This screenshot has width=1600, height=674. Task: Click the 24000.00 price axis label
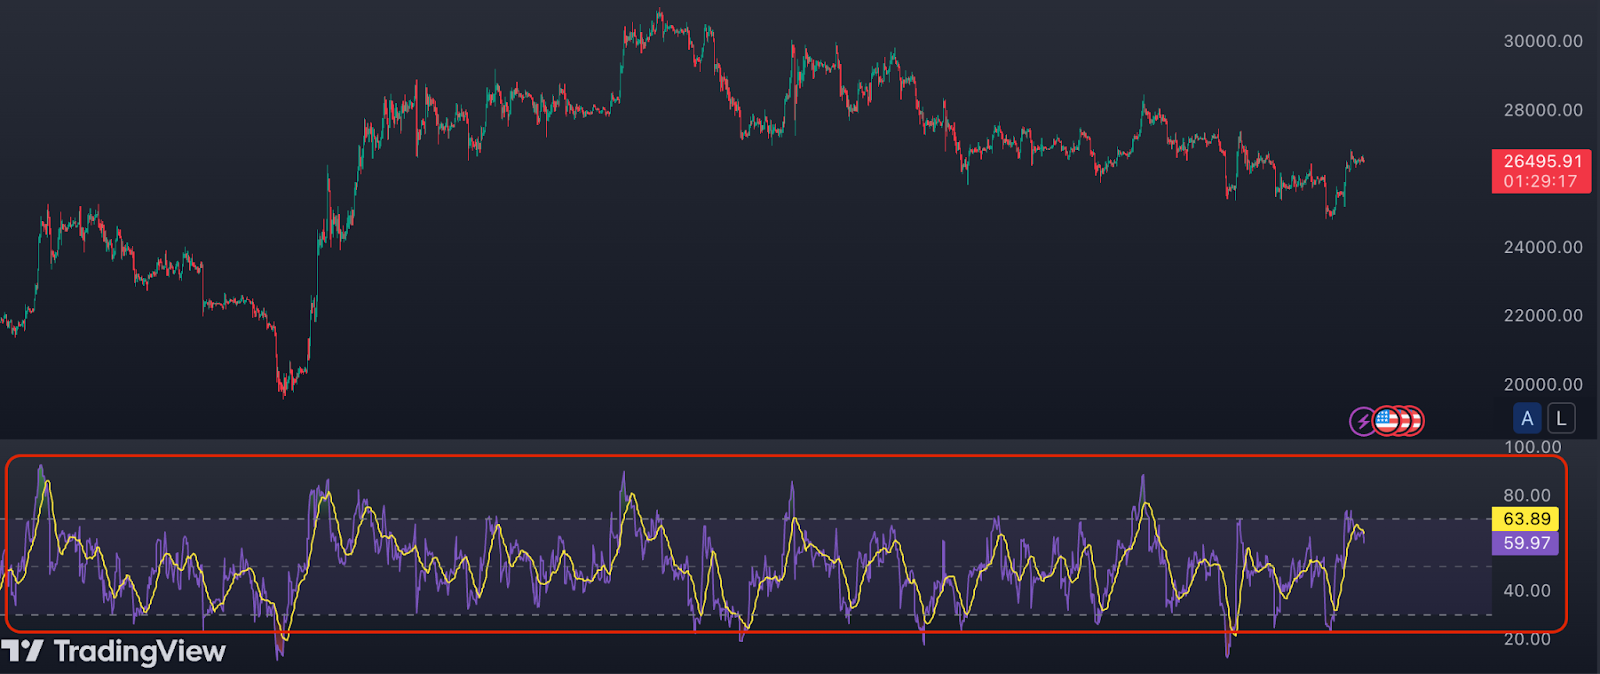click(x=1543, y=247)
